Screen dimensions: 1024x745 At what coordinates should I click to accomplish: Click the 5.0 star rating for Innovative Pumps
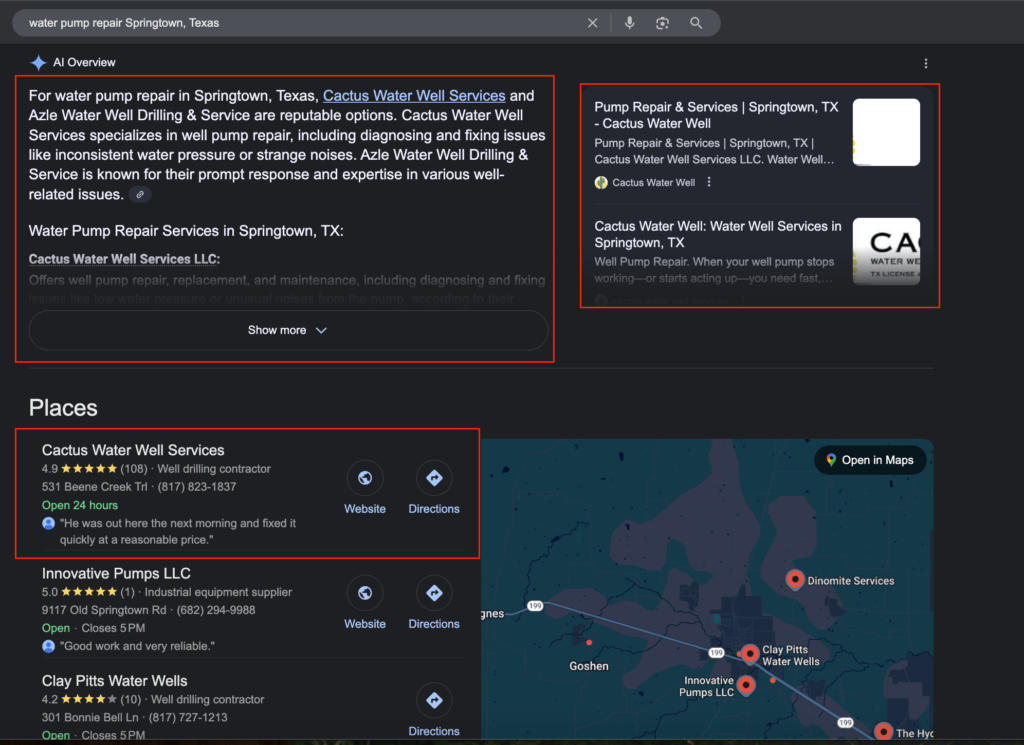coord(88,592)
